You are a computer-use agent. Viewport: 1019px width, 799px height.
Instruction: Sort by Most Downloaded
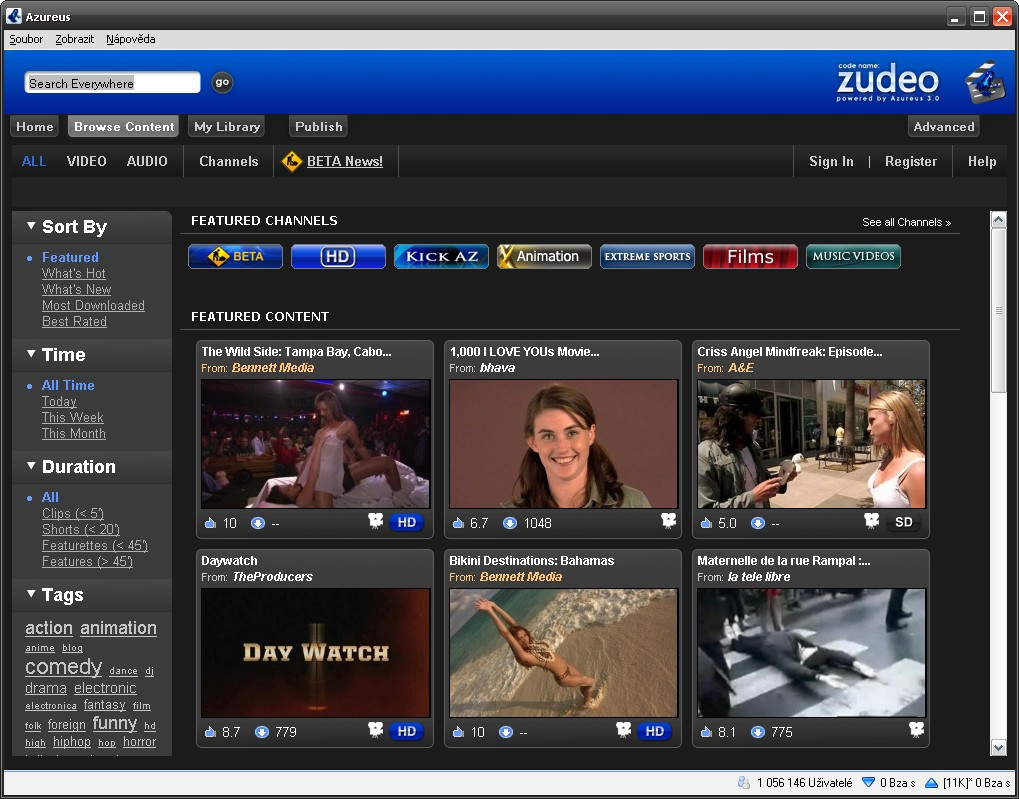pos(93,305)
